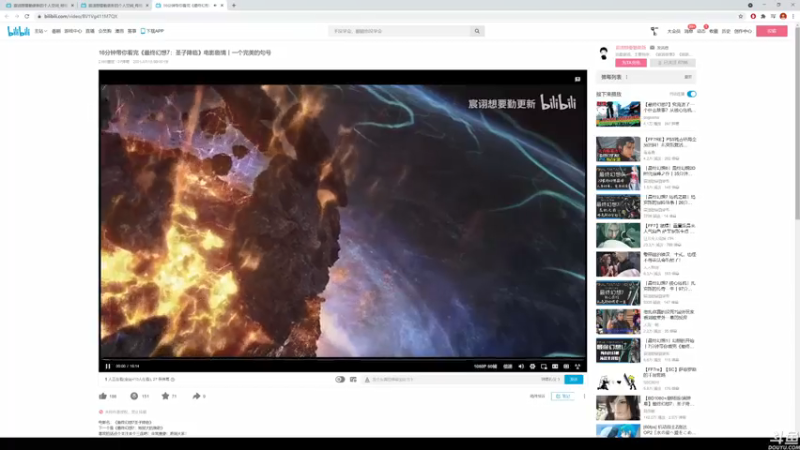The image size is (800, 450).
Task: Open 会员购 in the top navigation
Action: (x=105, y=31)
